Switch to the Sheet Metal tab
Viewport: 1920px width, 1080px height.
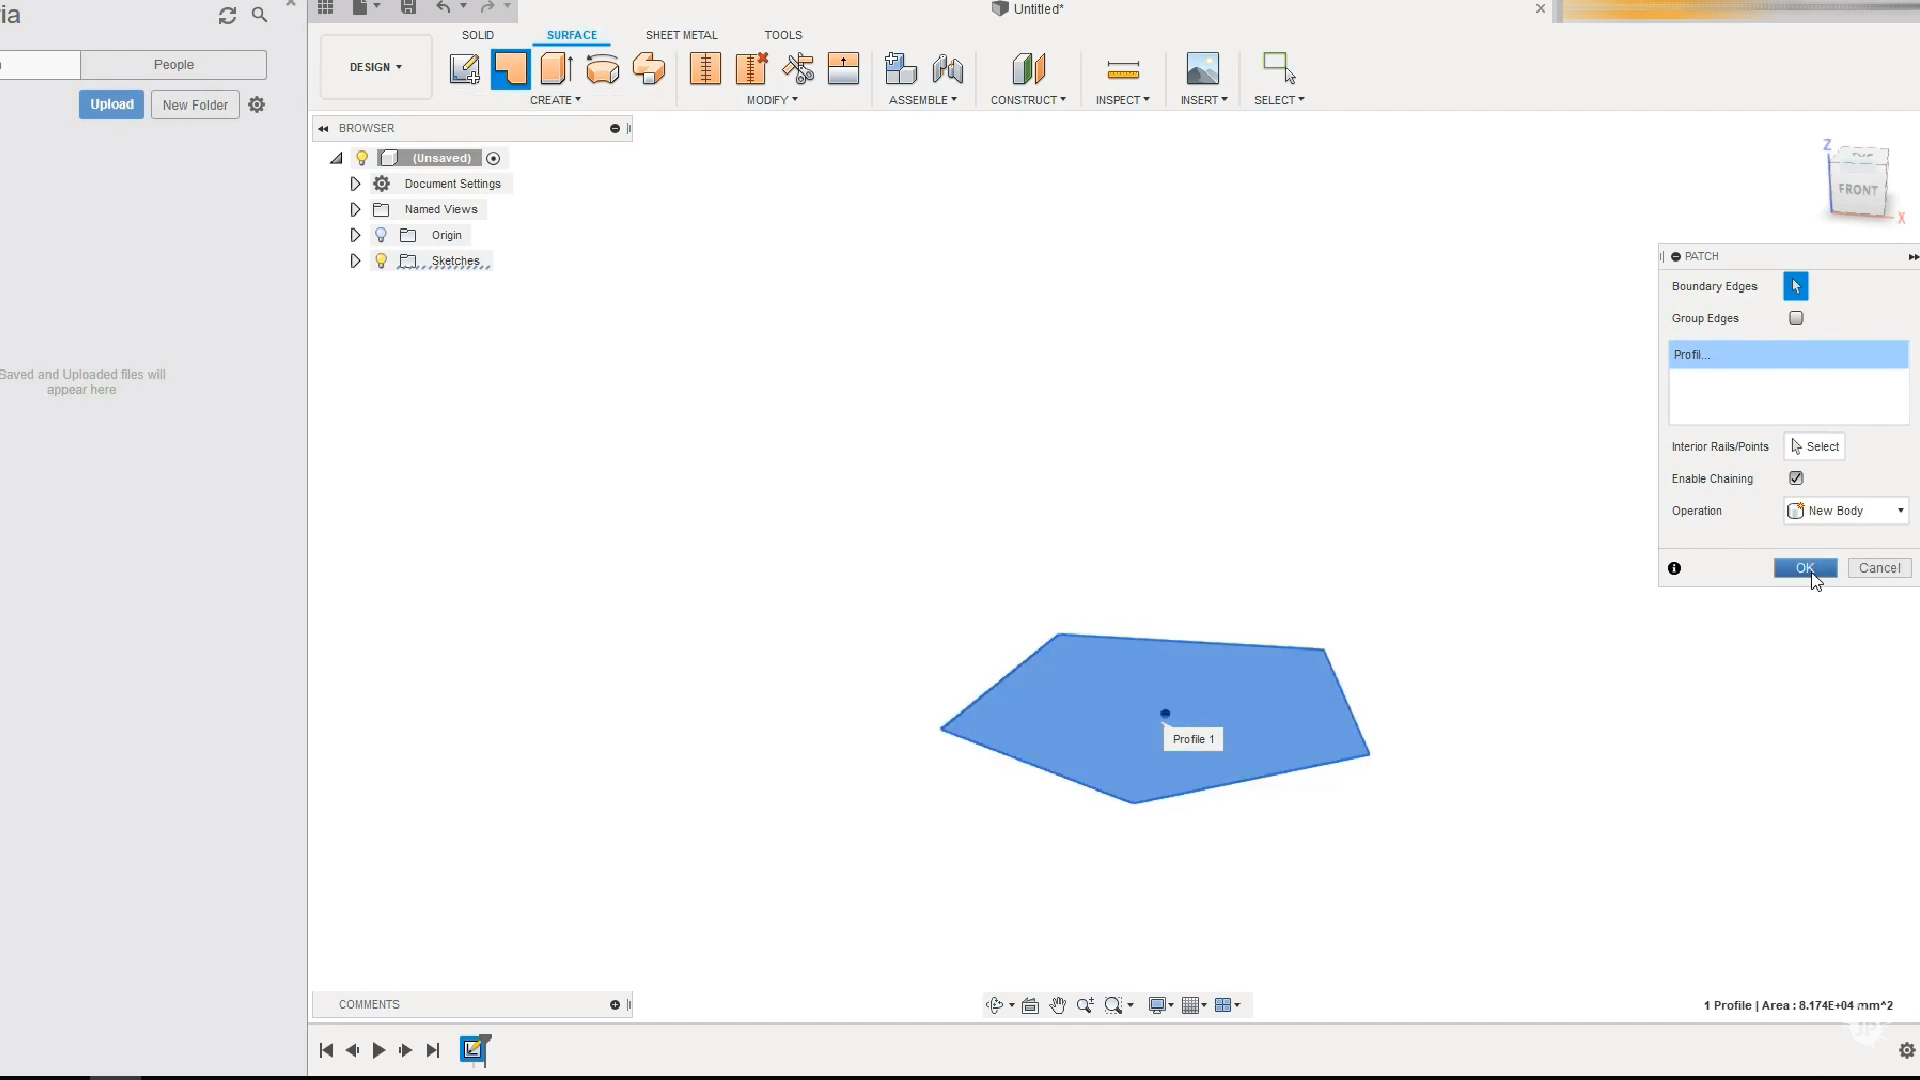[x=681, y=35]
